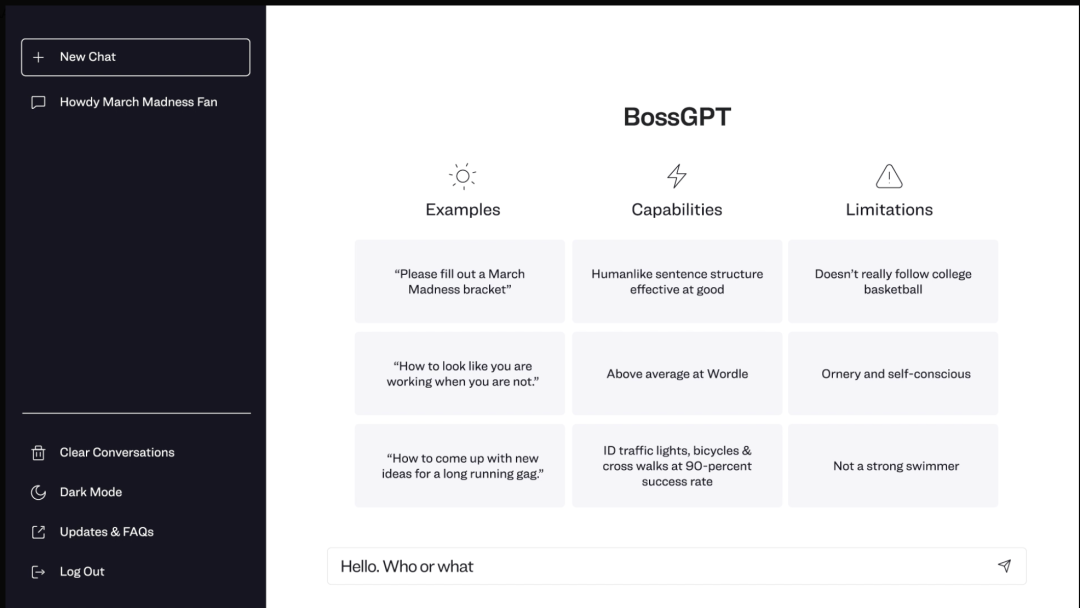This screenshot has width=1080, height=608.
Task: Choose Log Out from the sidebar
Action: click(x=82, y=572)
